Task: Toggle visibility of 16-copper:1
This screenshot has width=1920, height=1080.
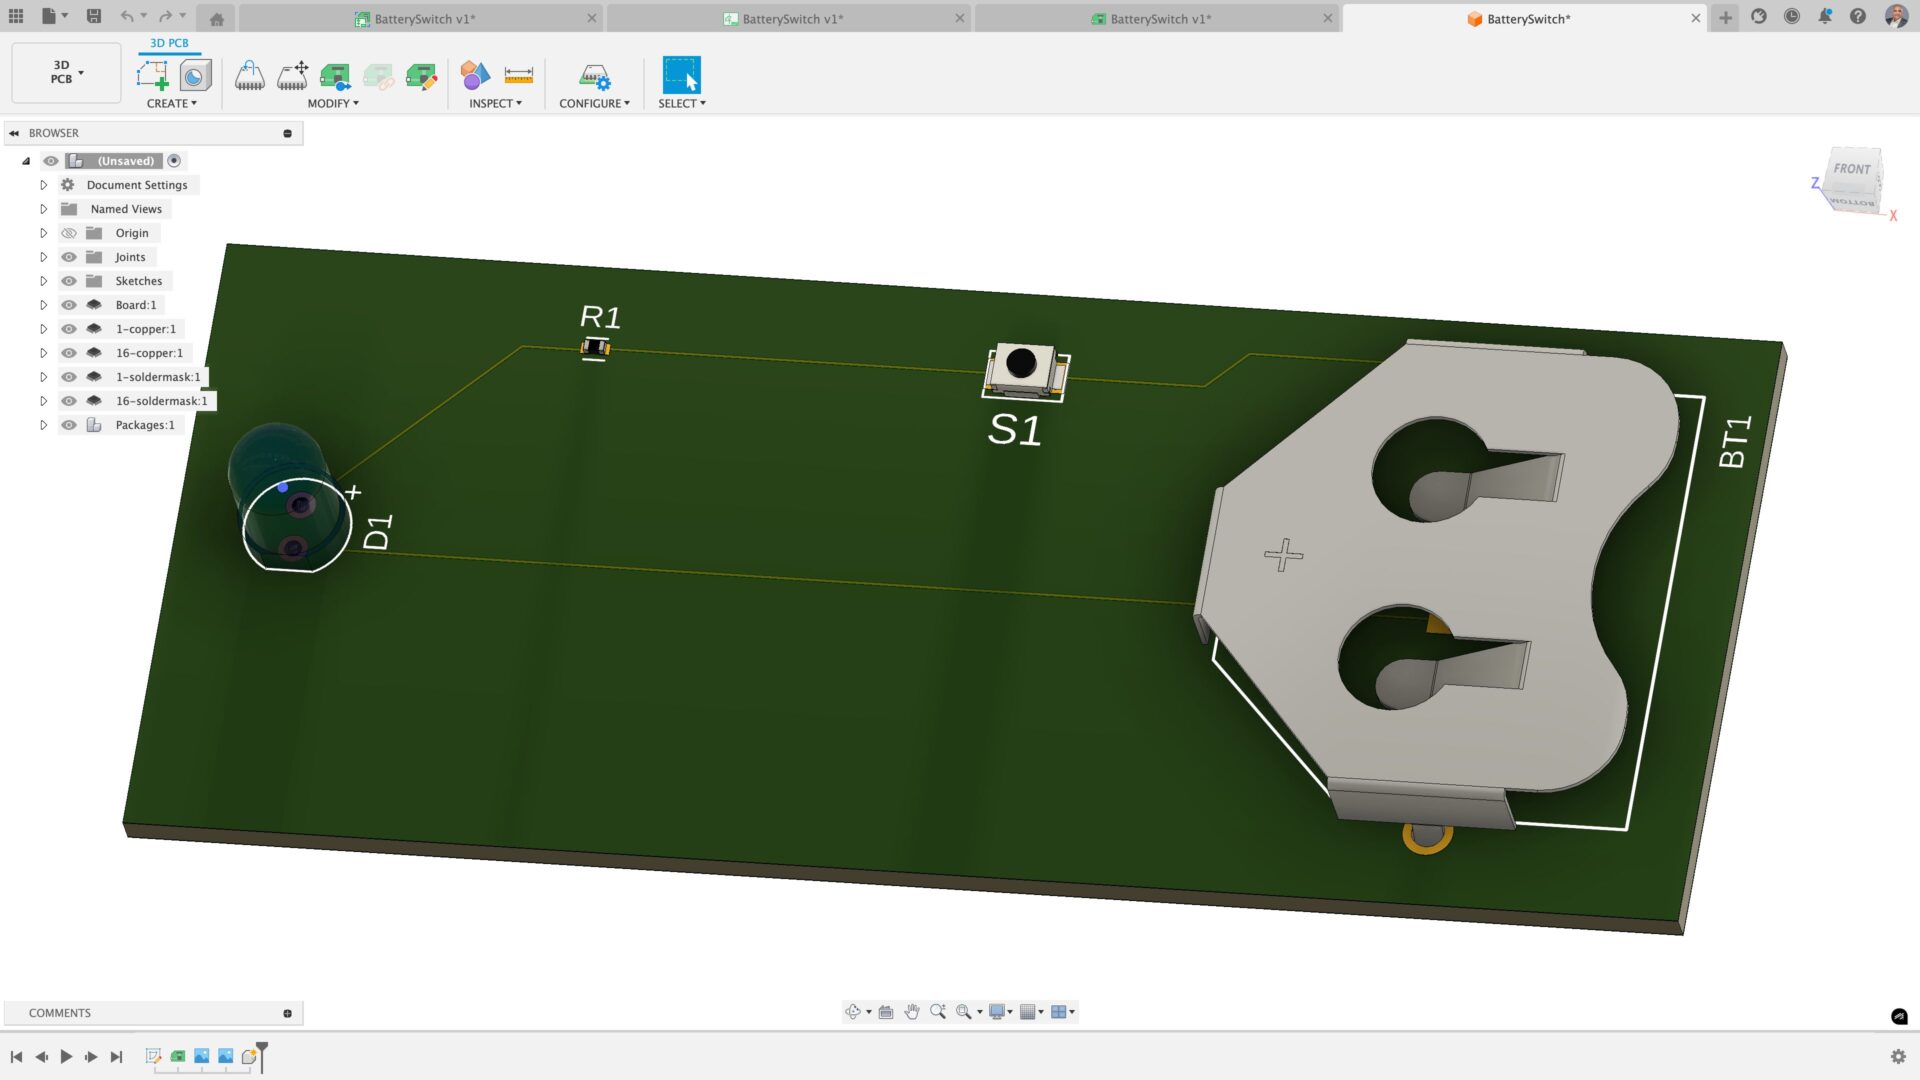Action: point(68,352)
